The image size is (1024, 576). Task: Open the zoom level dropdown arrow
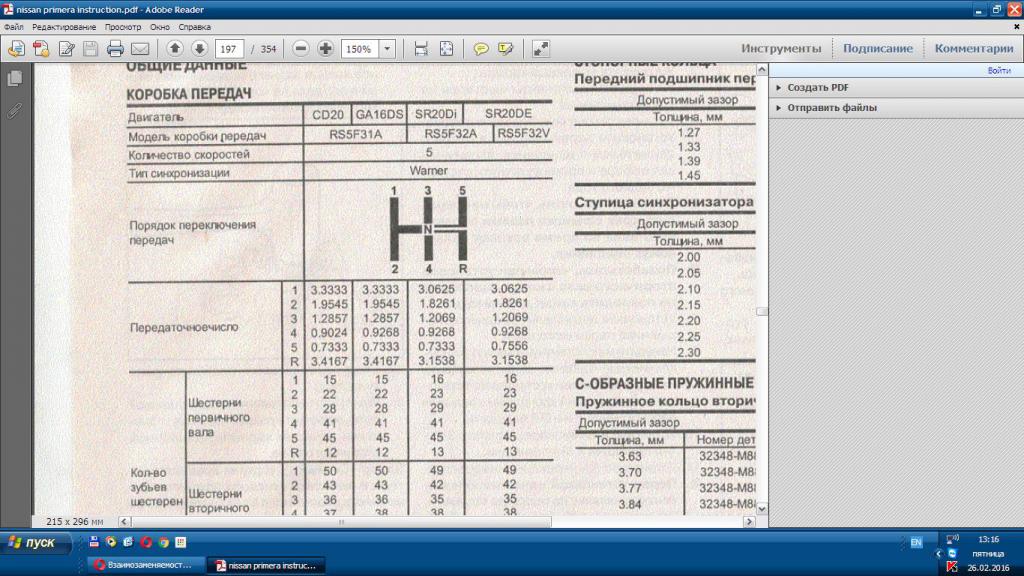coord(387,49)
